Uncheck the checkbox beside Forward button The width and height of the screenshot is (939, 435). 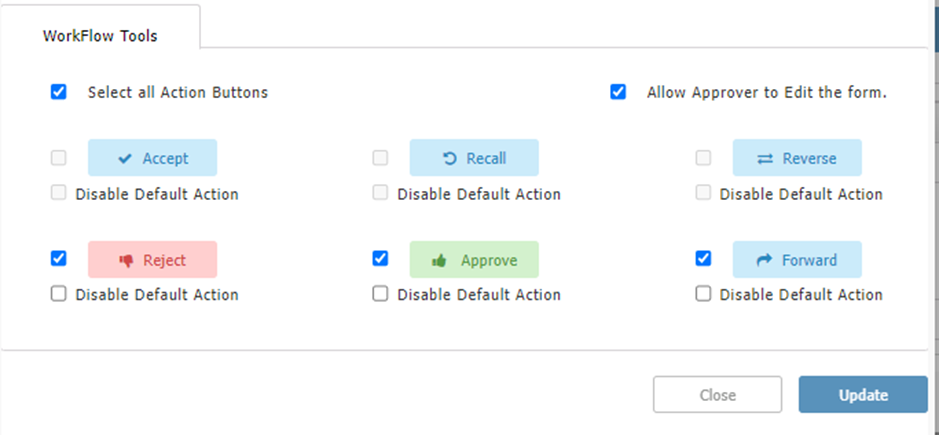coord(703,258)
